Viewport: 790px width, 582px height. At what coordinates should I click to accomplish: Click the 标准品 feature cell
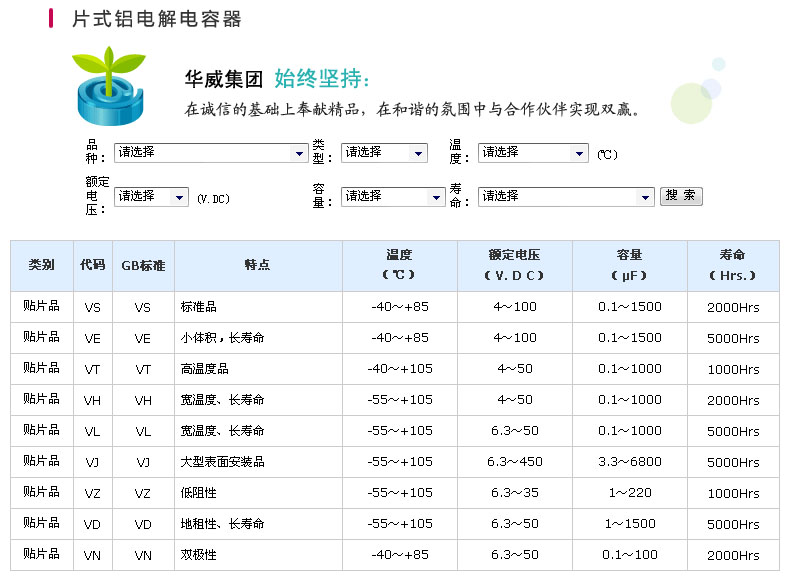258,307
